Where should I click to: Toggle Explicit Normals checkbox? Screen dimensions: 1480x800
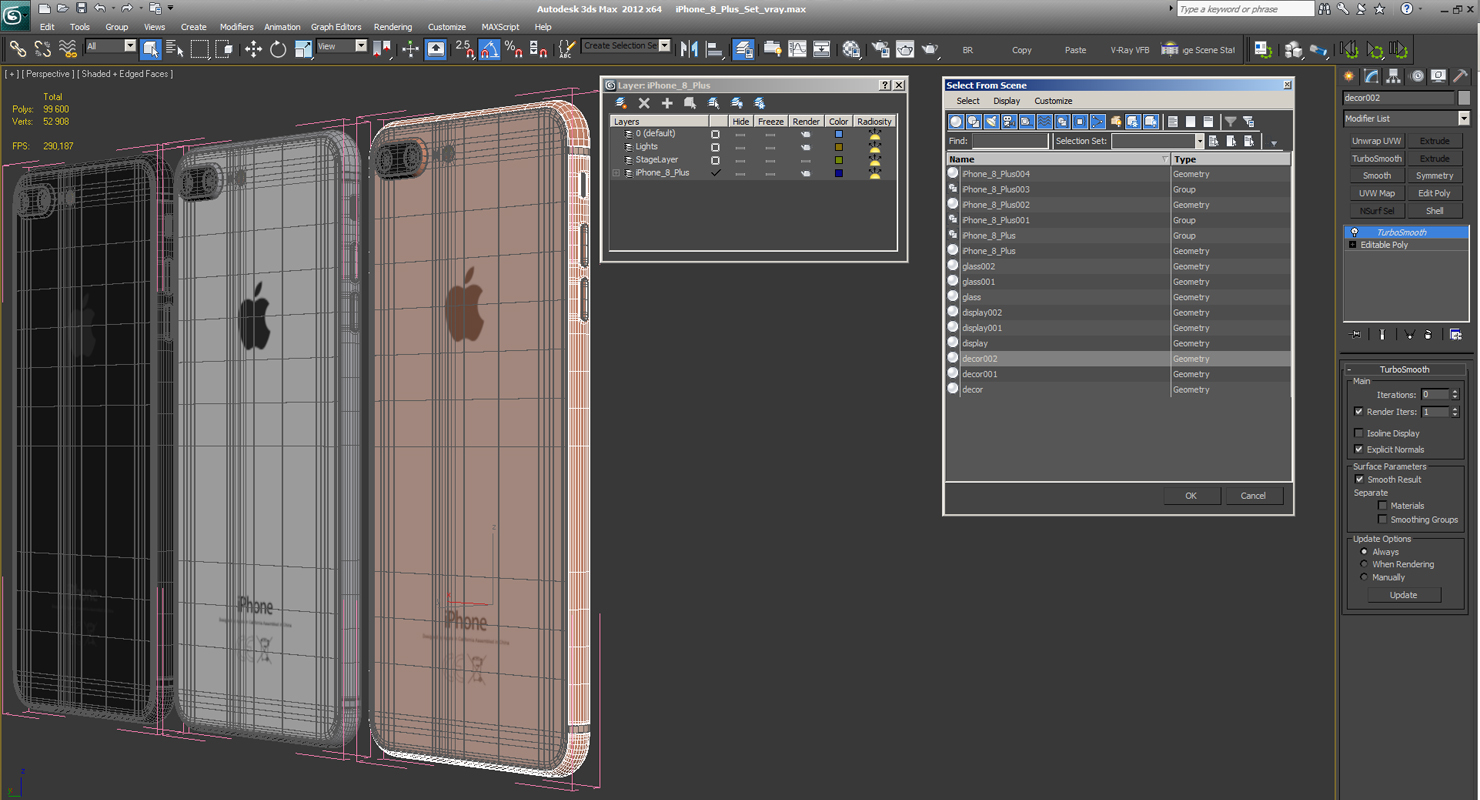[x=1358, y=450]
